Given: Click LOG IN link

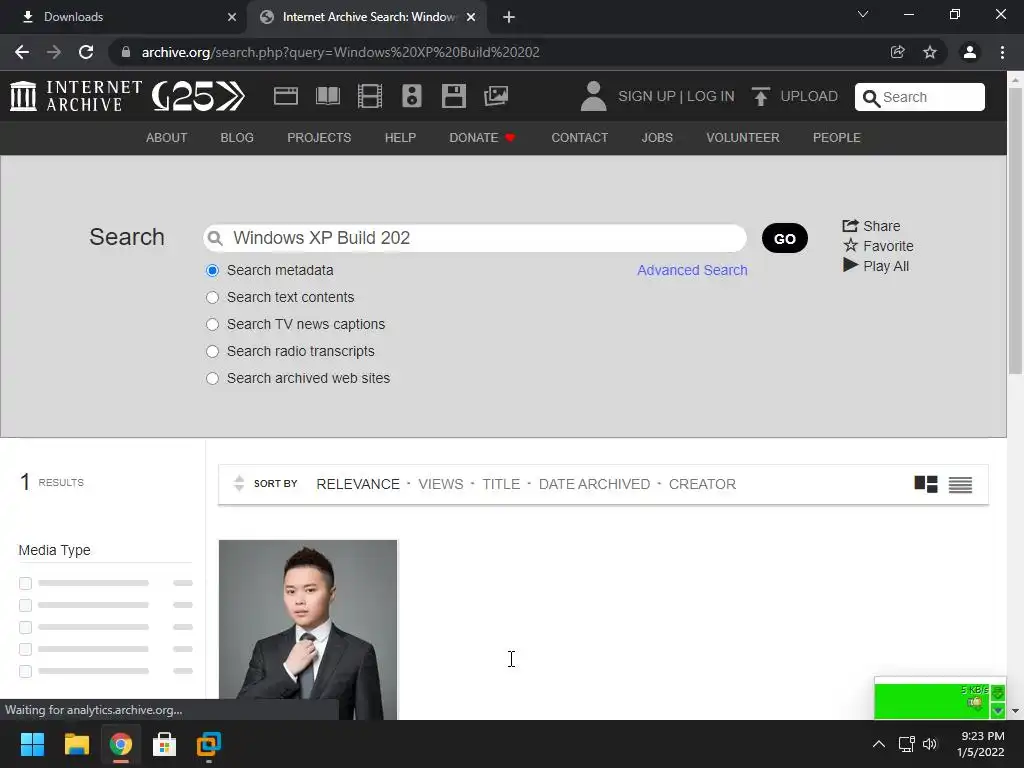Looking at the screenshot, I should [x=711, y=96].
